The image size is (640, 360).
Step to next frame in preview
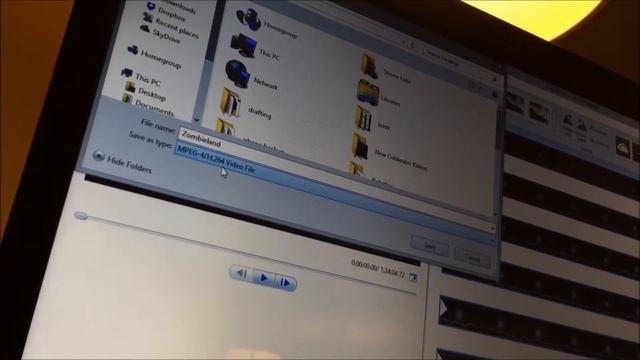point(285,282)
